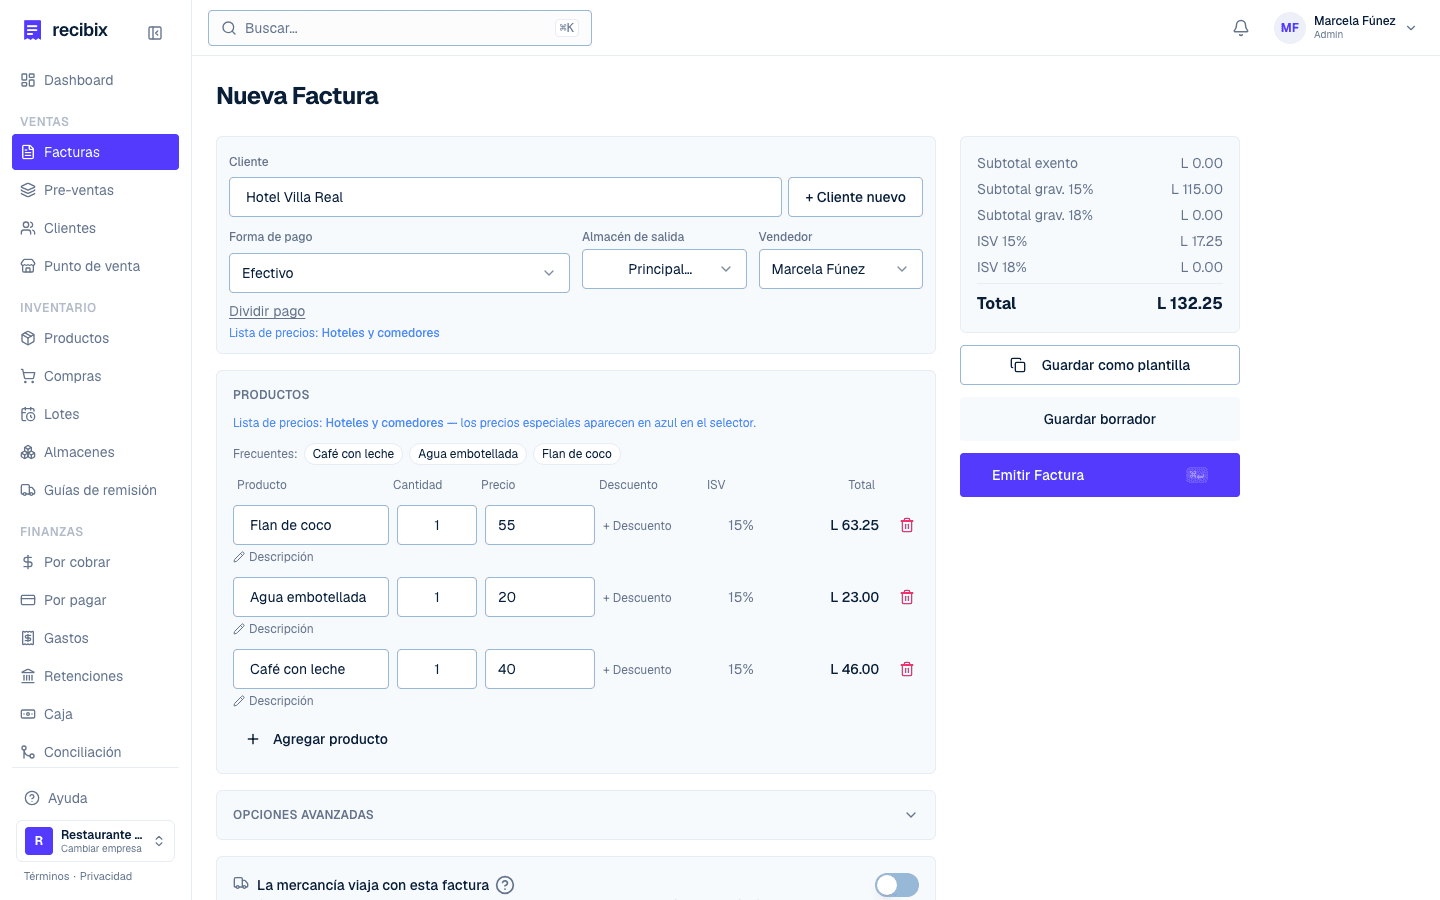This screenshot has height=900, width=1440.
Task: Click the copy icon in Guardar como plantilla
Action: 1018,365
